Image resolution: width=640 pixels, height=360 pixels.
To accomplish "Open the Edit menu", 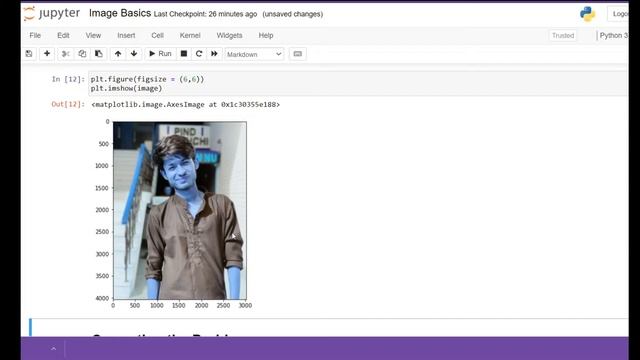I will tap(63, 36).
